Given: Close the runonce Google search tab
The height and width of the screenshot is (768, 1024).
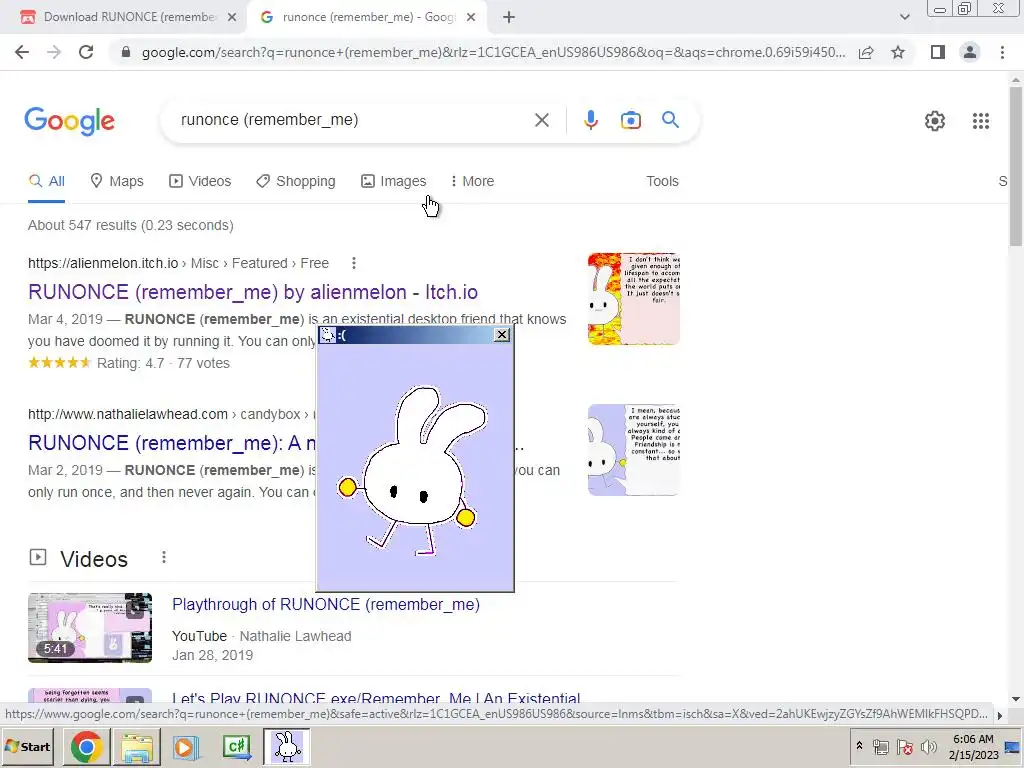Looking at the screenshot, I should coord(471,17).
